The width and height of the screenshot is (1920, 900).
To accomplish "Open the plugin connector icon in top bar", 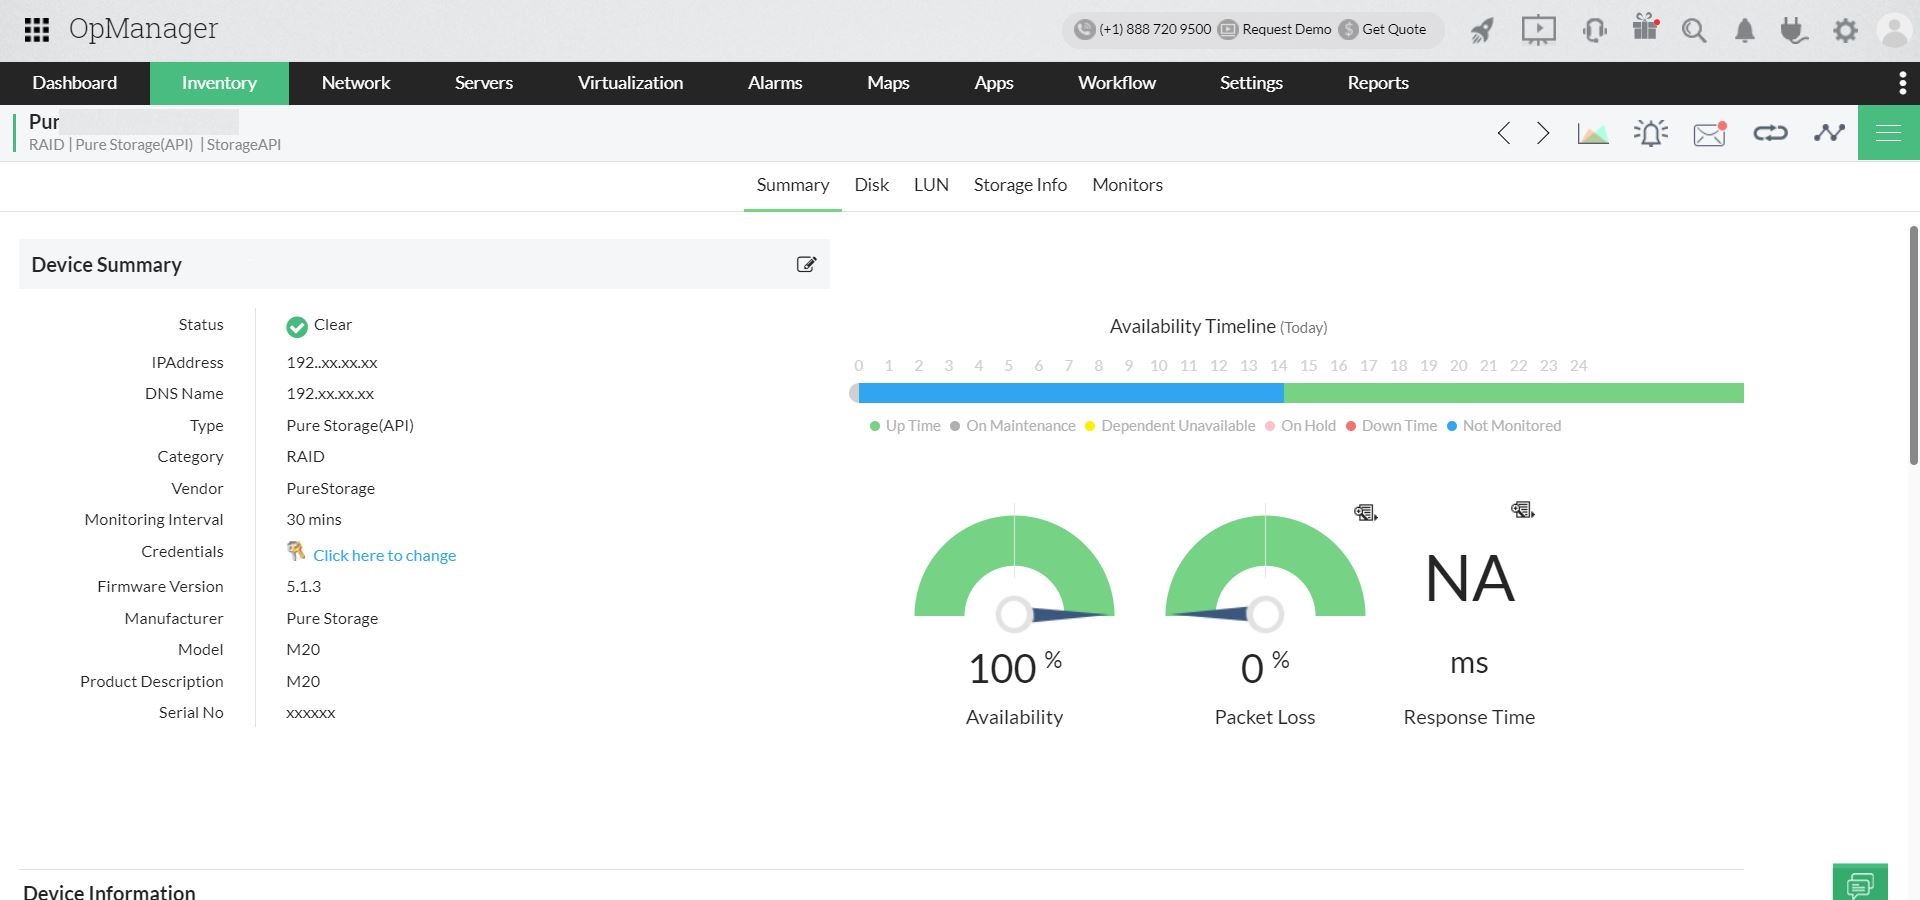I will click(1794, 31).
